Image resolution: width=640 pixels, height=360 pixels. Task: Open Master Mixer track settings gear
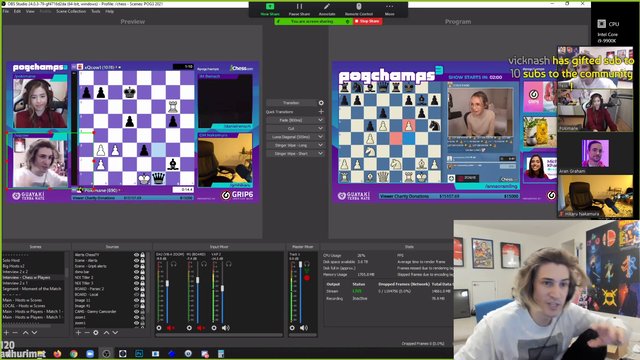(x=292, y=328)
